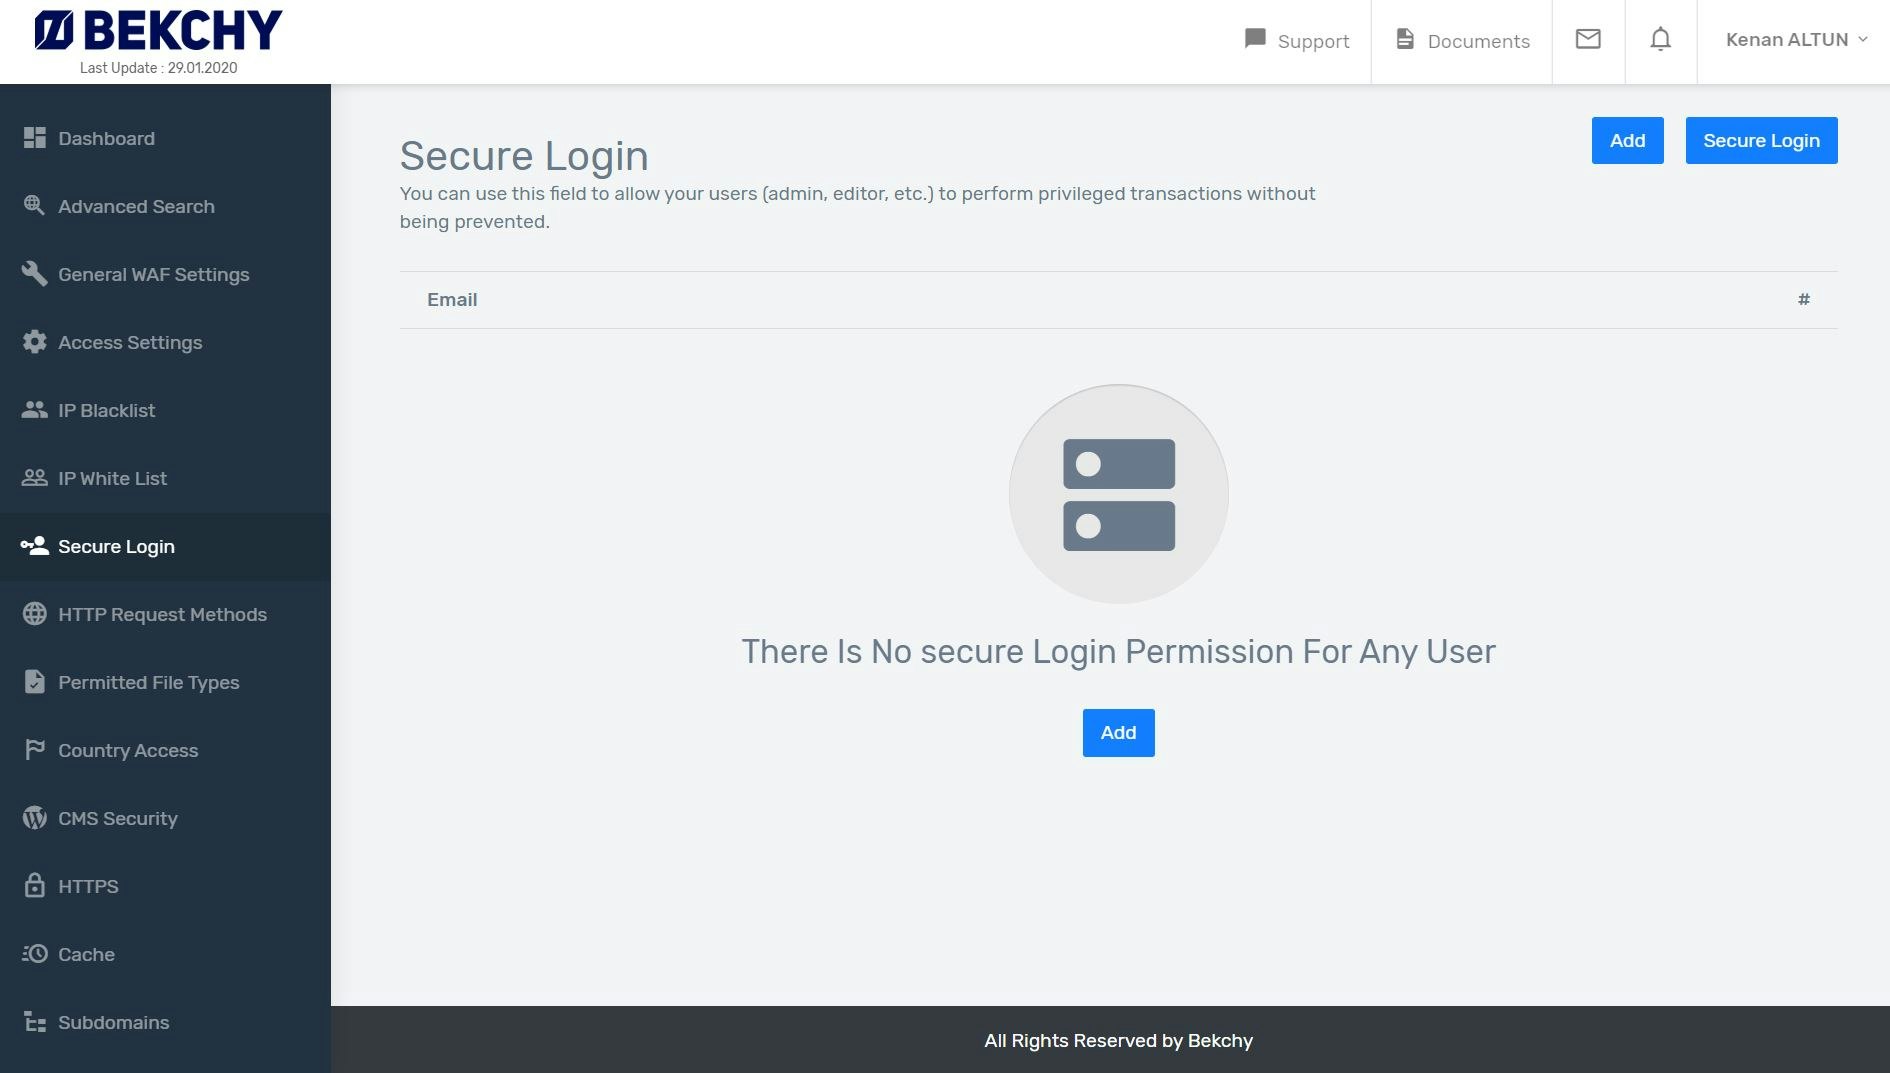Click the Add button at top right

pos(1627,140)
